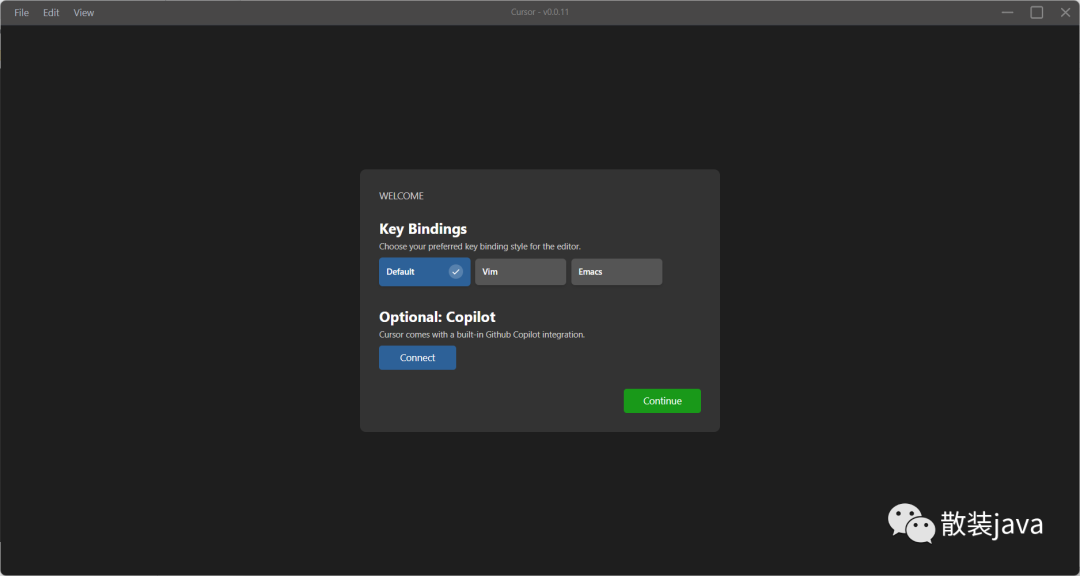Open the Edit menu
The image size is (1080, 576).
(x=51, y=12)
